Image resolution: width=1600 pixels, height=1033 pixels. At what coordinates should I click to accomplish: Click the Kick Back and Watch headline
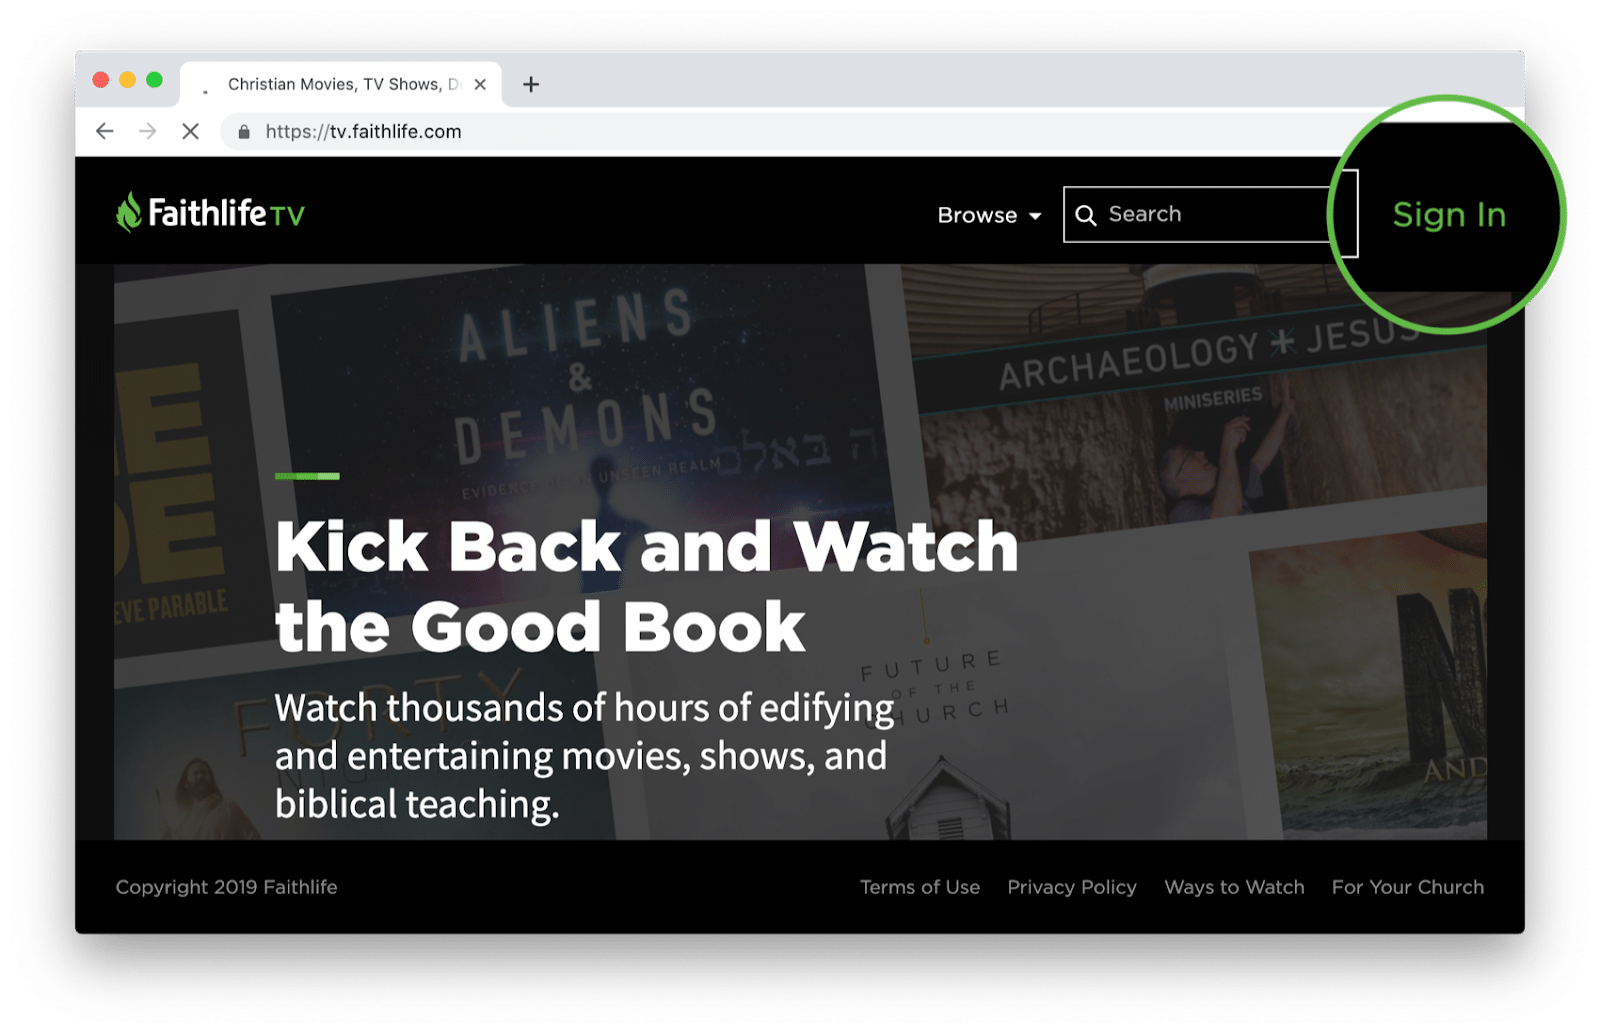click(646, 586)
